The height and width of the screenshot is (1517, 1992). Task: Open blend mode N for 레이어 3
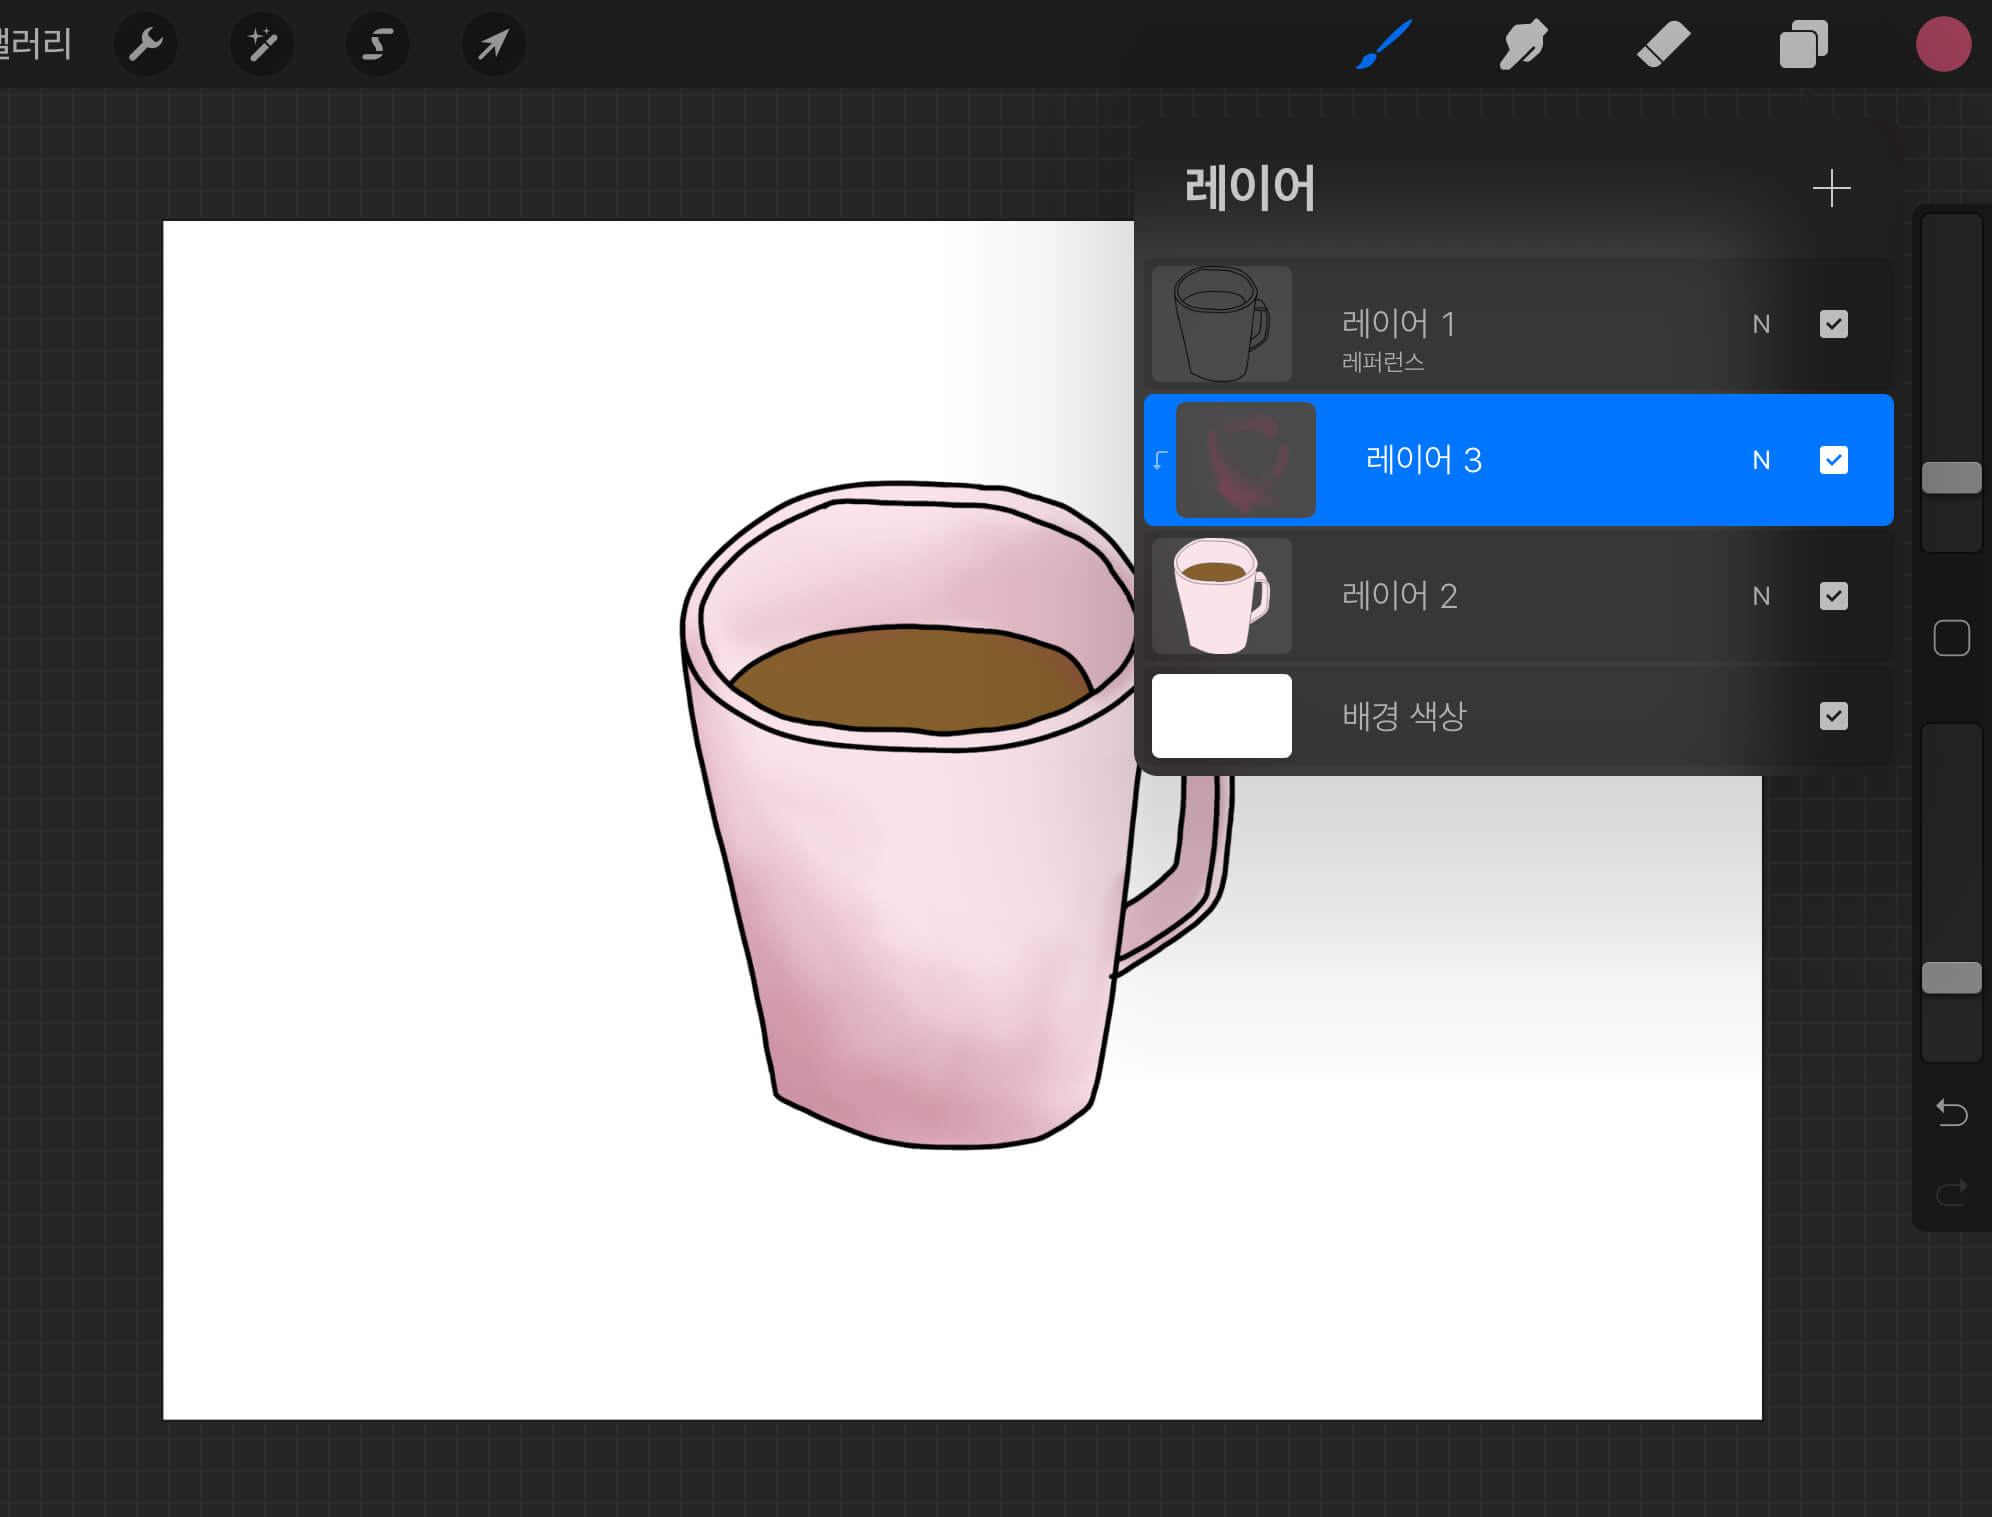(x=1761, y=460)
